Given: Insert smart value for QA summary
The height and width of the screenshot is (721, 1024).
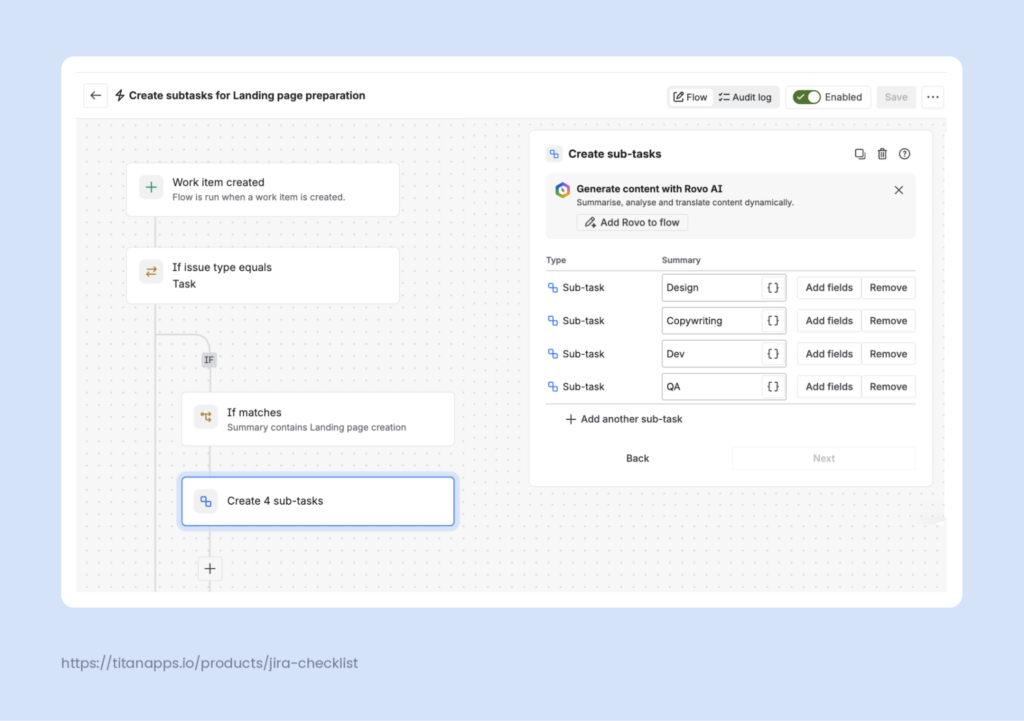Looking at the screenshot, I should click(773, 387).
